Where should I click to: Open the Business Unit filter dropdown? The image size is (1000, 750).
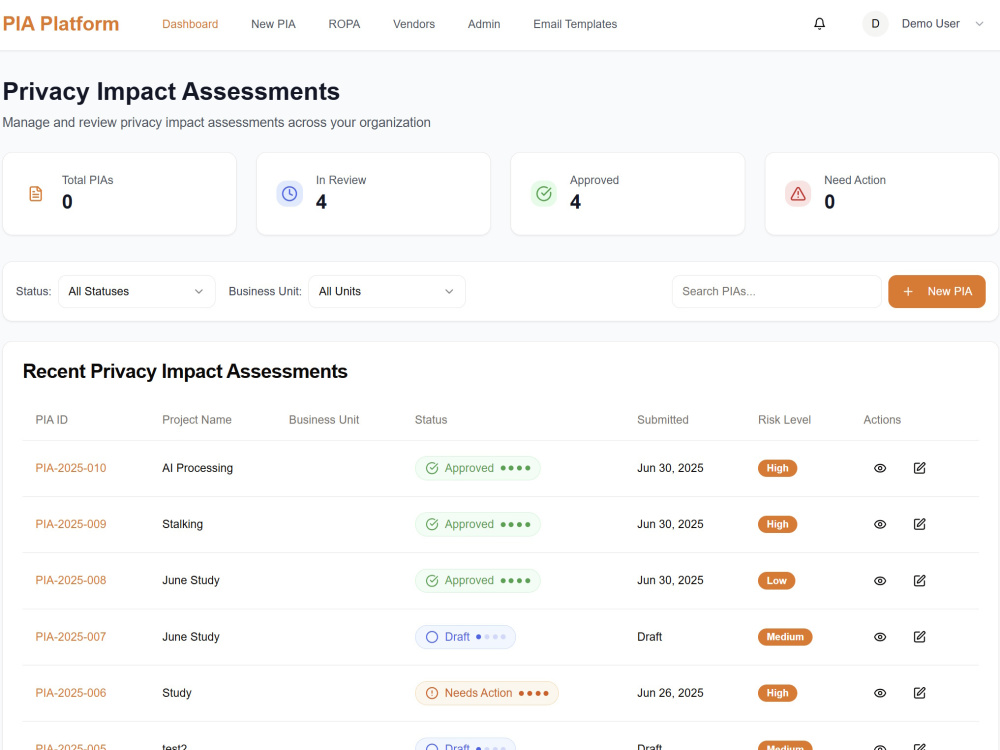coord(386,291)
